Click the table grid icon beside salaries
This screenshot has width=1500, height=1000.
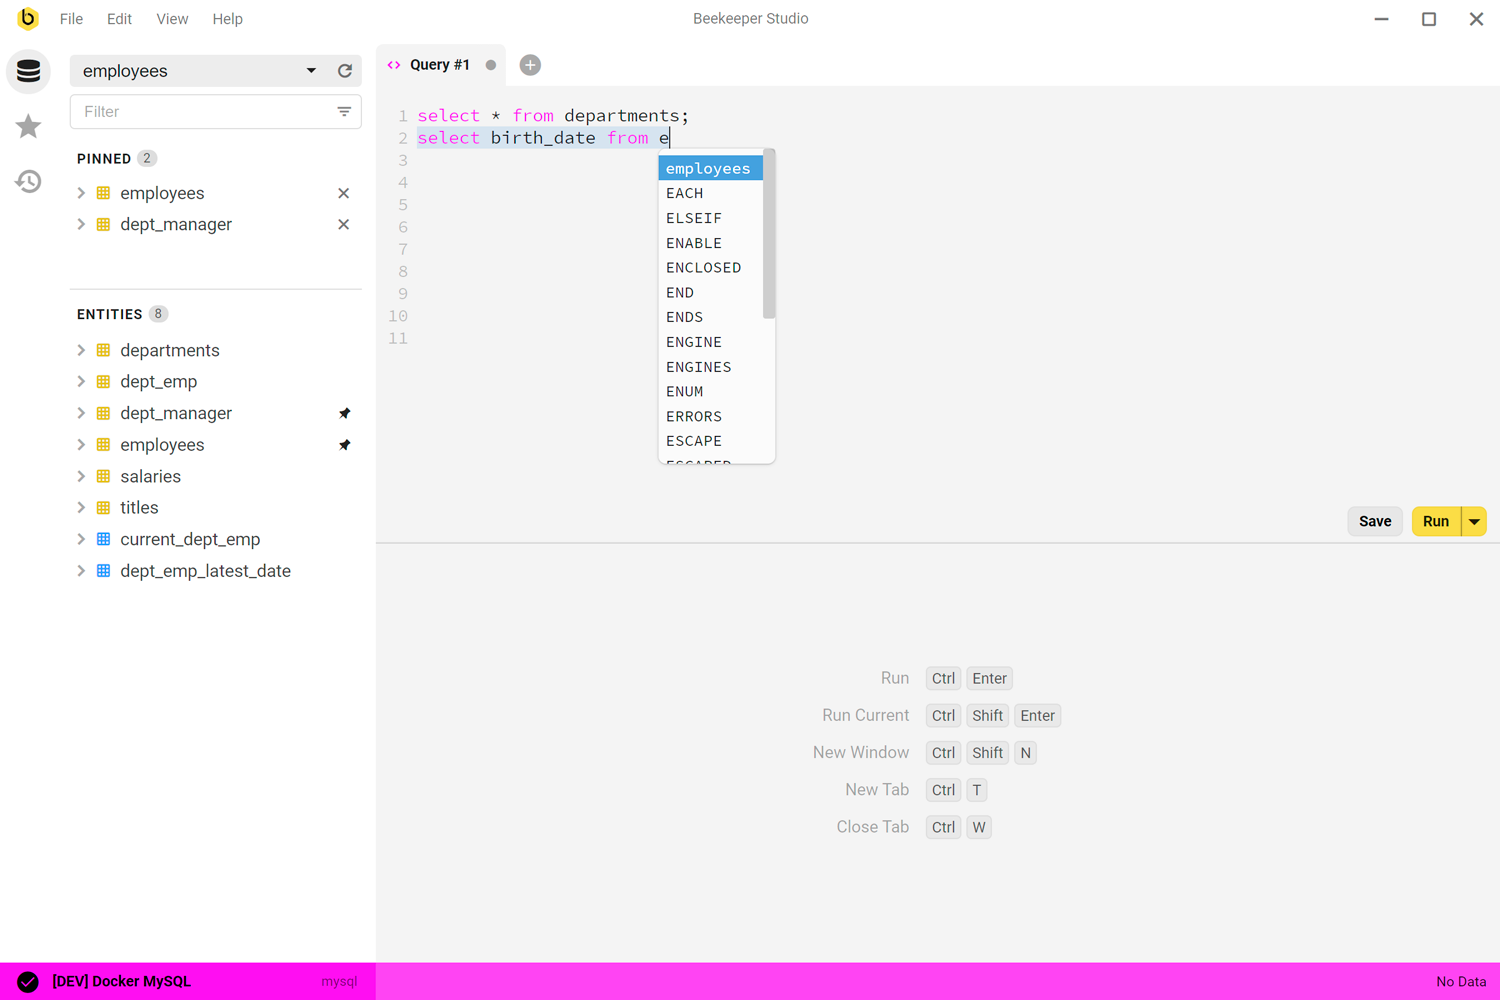(x=103, y=476)
